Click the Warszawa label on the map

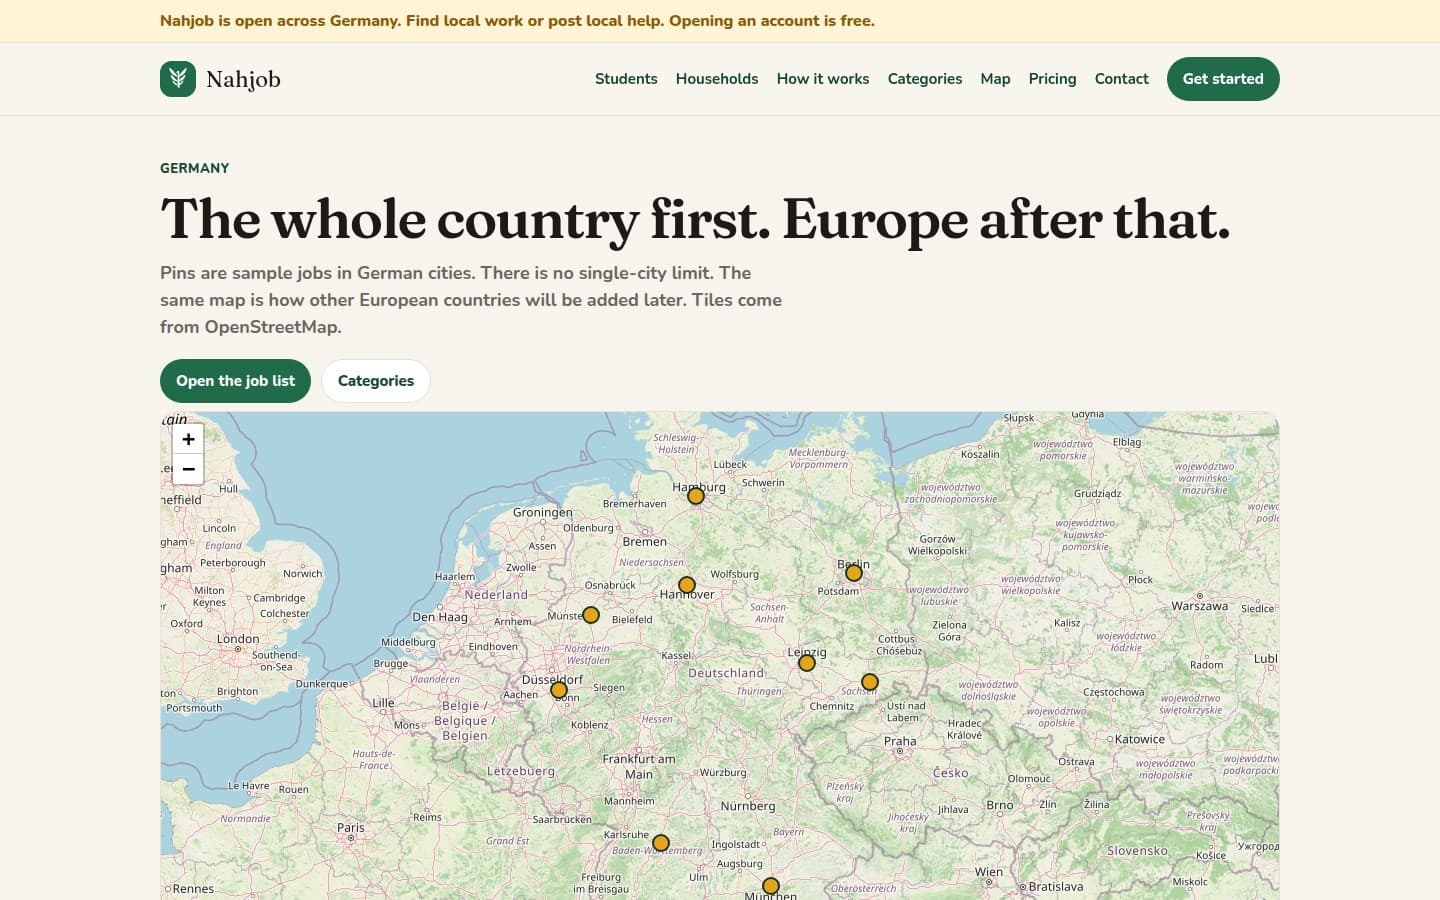[1200, 606]
